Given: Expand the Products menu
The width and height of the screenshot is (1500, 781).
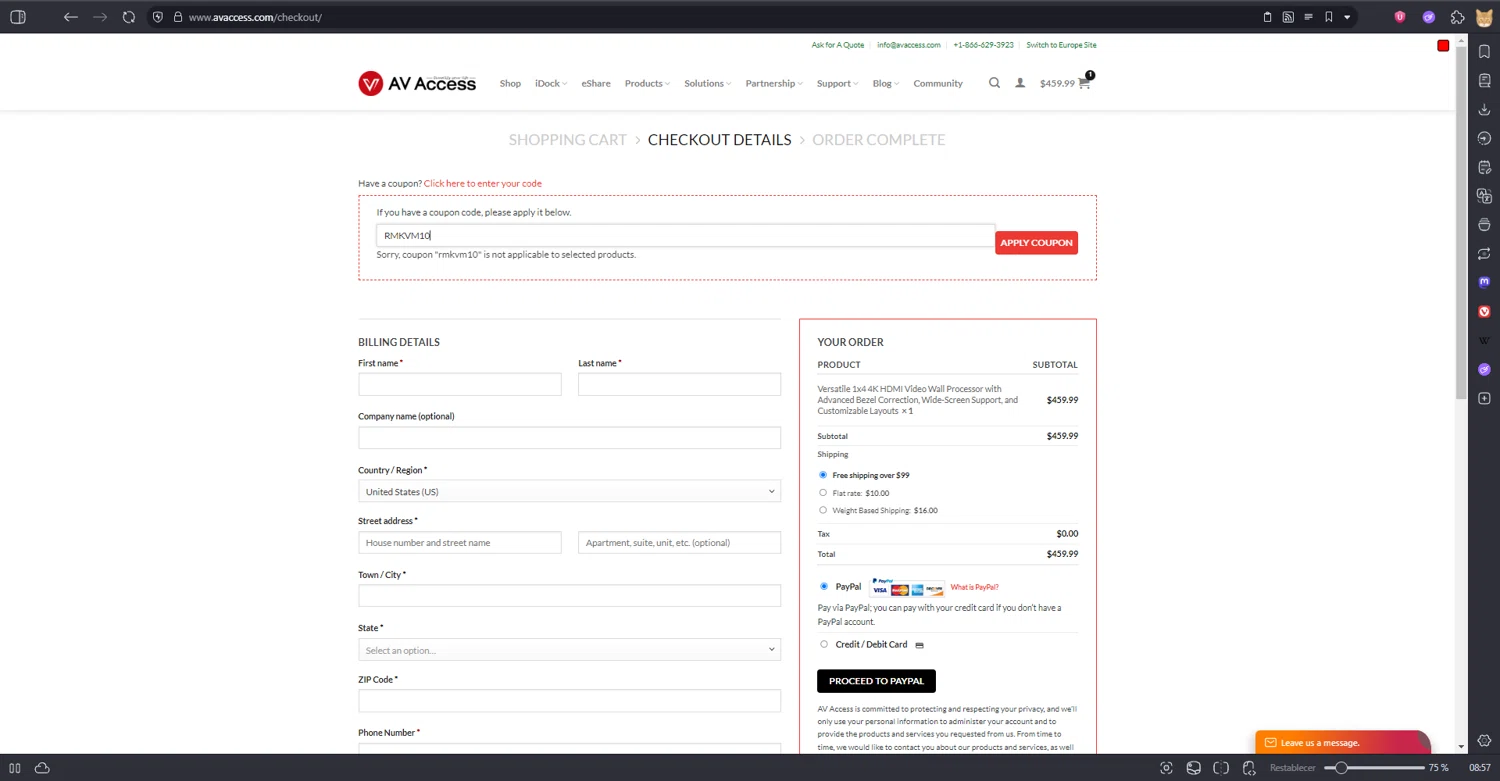Looking at the screenshot, I should pos(647,83).
